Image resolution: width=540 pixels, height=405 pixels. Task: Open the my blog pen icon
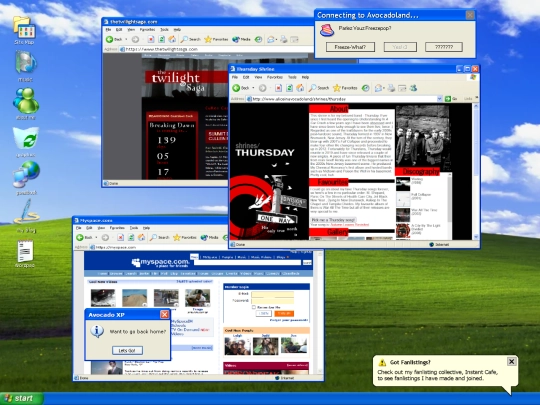click(26, 215)
